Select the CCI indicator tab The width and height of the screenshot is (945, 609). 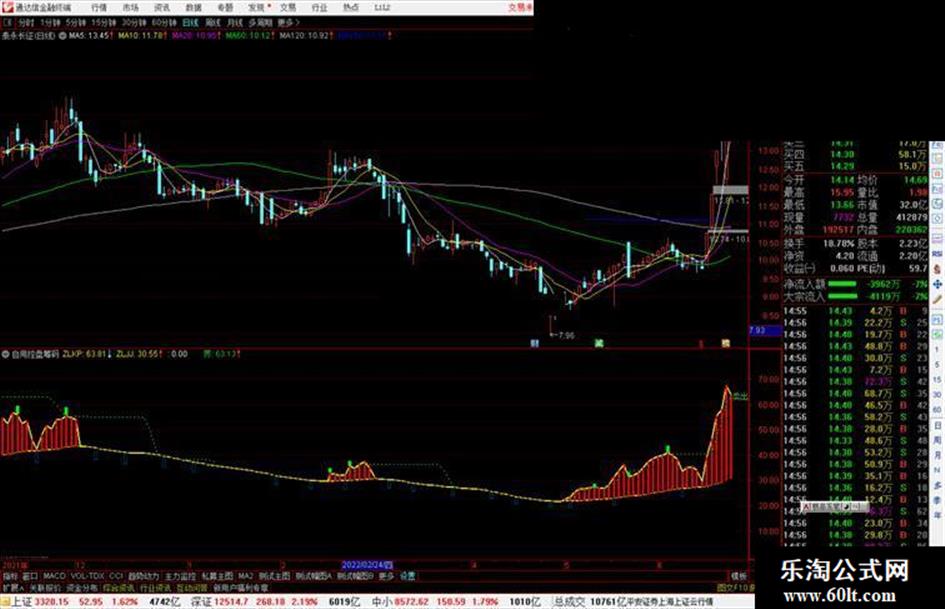[x=116, y=576]
